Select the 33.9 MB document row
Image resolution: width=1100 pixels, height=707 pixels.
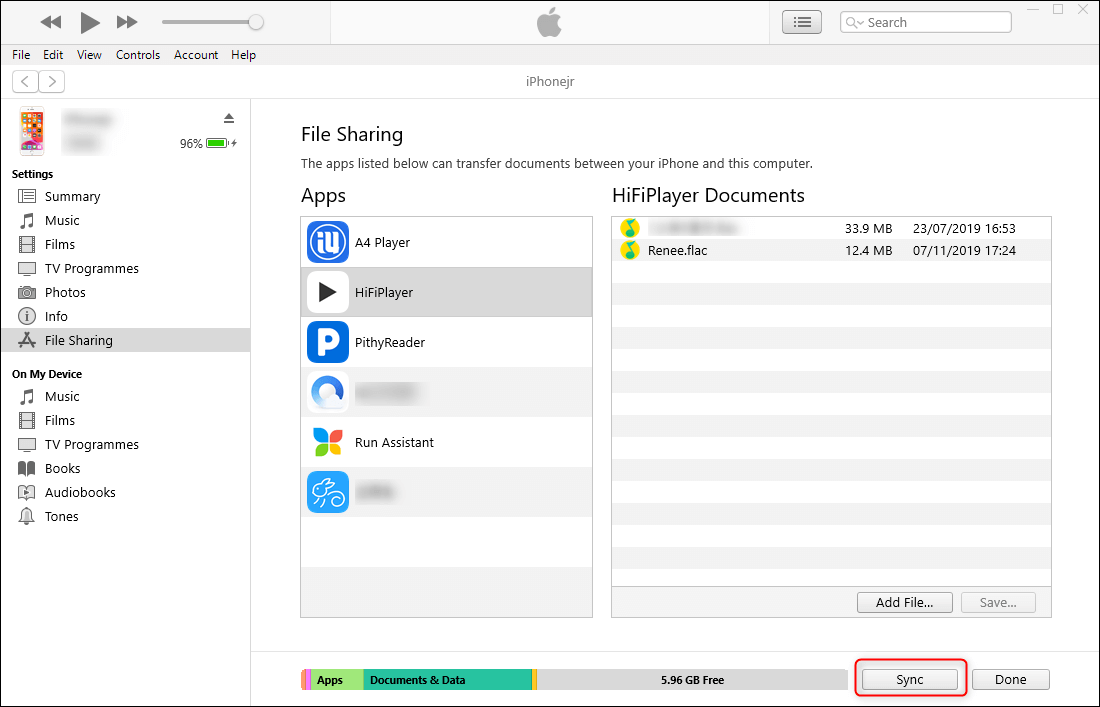(831, 228)
